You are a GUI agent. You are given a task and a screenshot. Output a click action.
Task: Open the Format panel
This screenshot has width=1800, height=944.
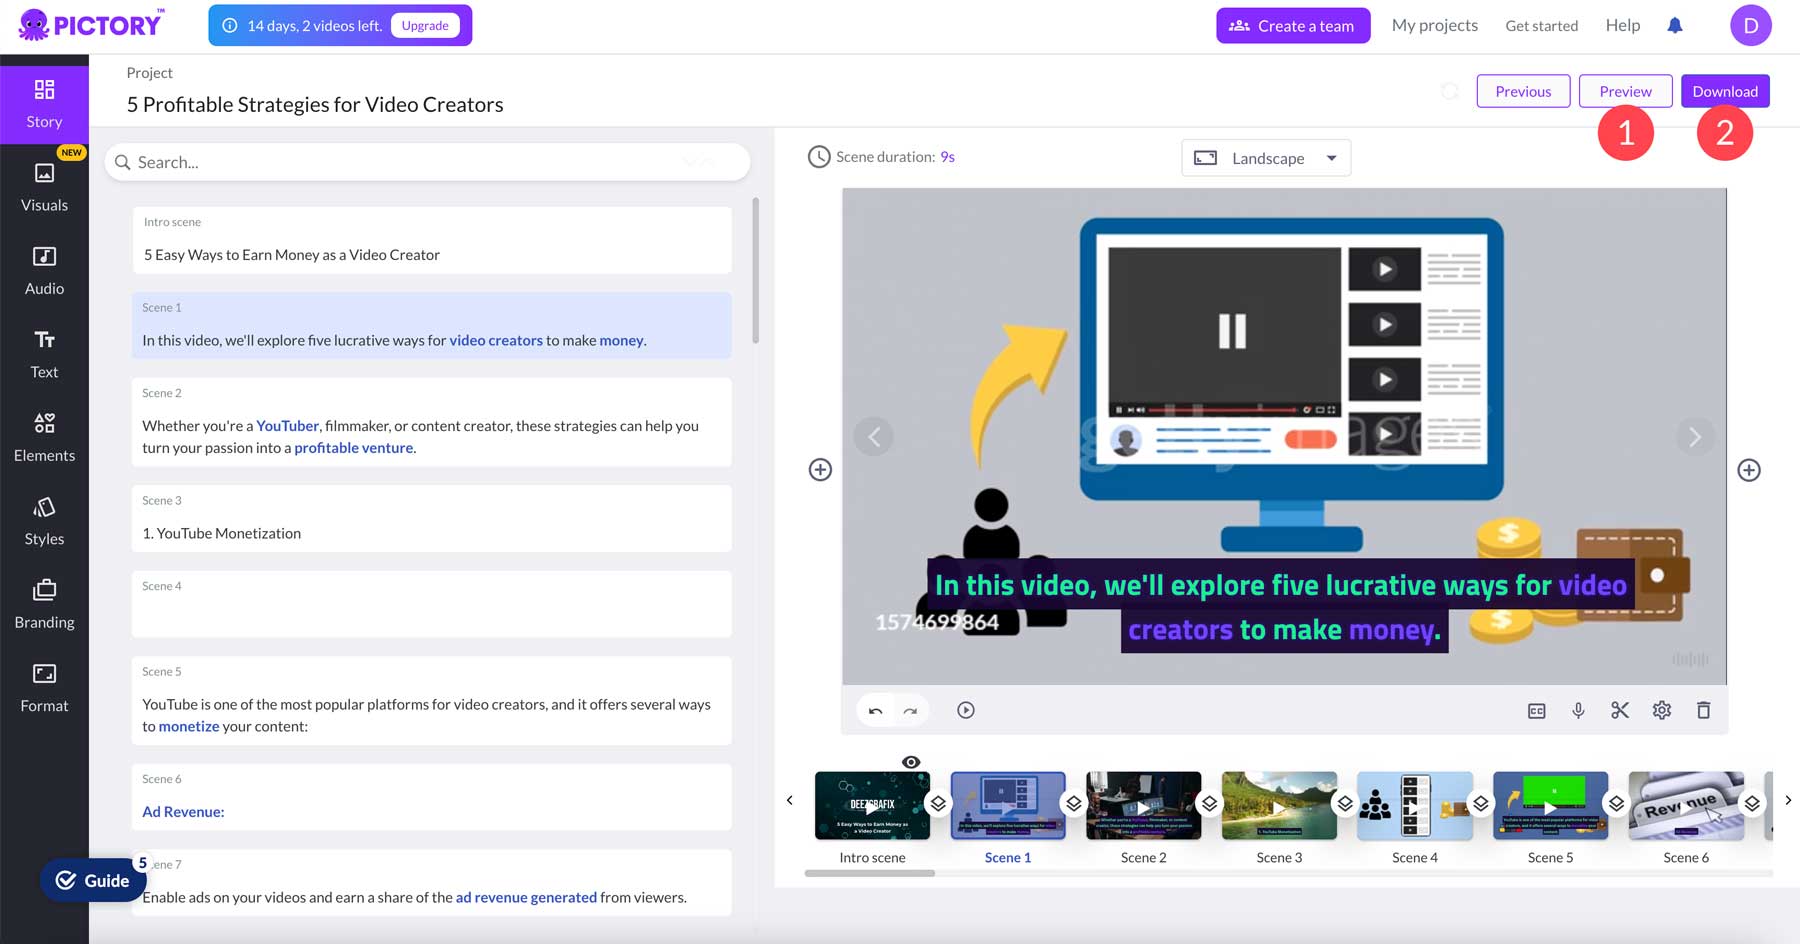coord(44,688)
